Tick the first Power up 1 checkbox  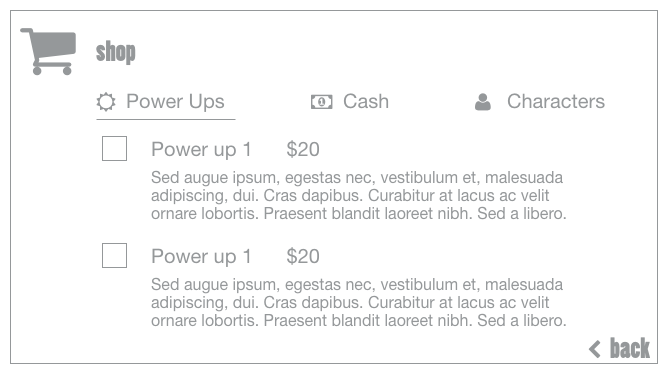[114, 148]
